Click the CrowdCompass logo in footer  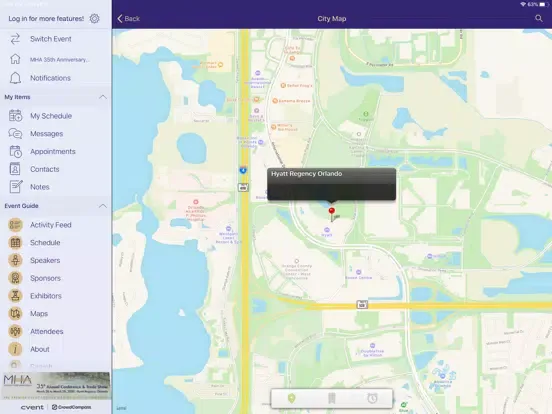tap(71, 407)
